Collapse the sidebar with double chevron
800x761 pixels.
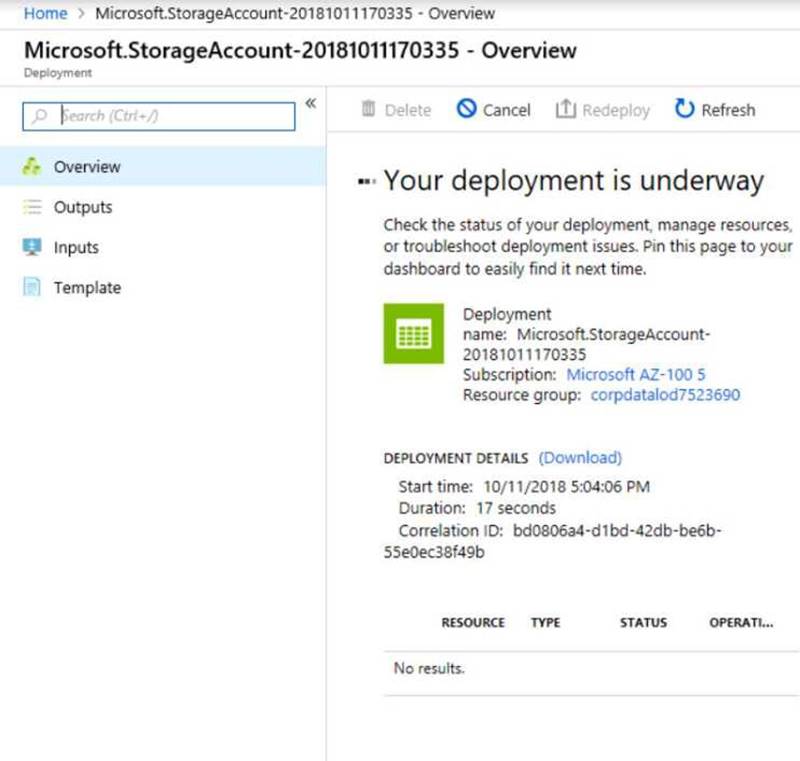point(311,103)
